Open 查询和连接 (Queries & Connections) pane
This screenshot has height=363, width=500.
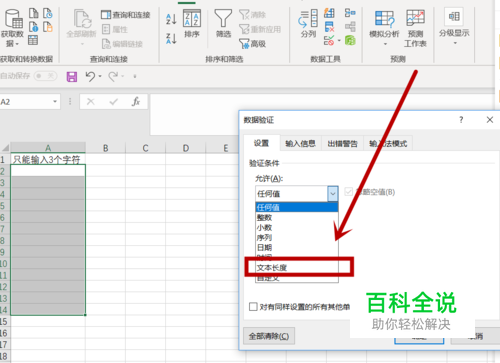pyautogui.click(x=125, y=15)
